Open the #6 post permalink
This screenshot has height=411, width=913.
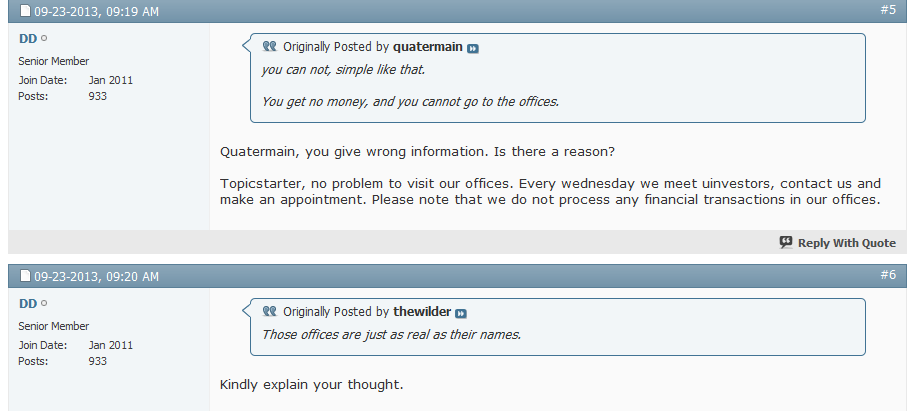[x=887, y=274]
